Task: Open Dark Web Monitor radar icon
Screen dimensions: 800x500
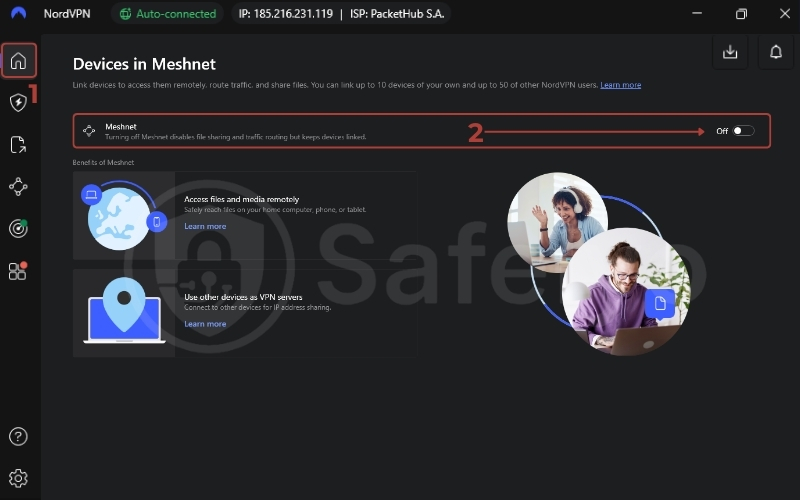Action: pyautogui.click(x=18, y=229)
